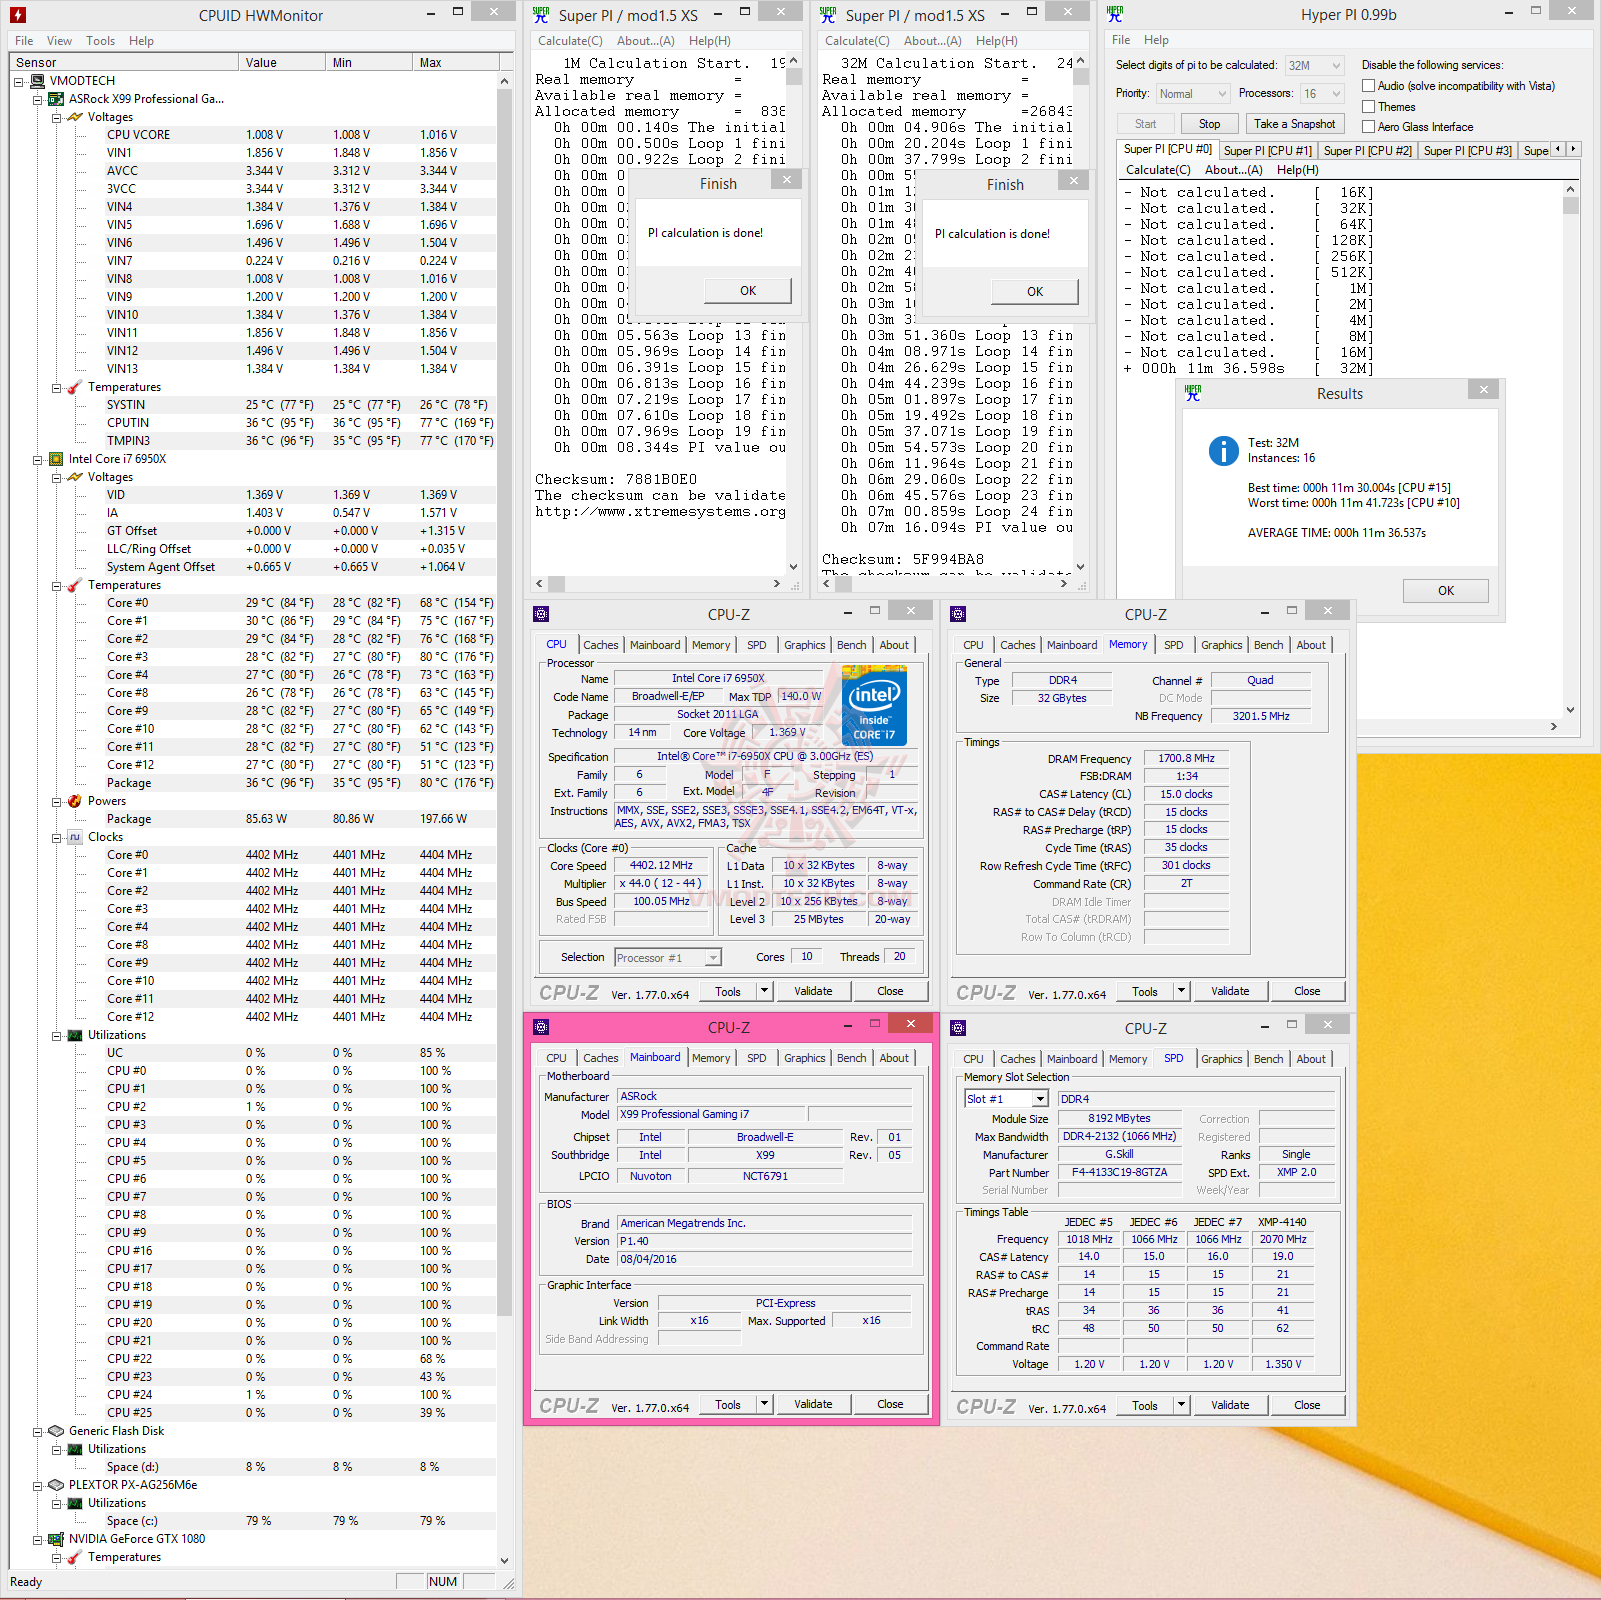
Task: Toggle the Themes service checkbox
Action: click(1369, 107)
